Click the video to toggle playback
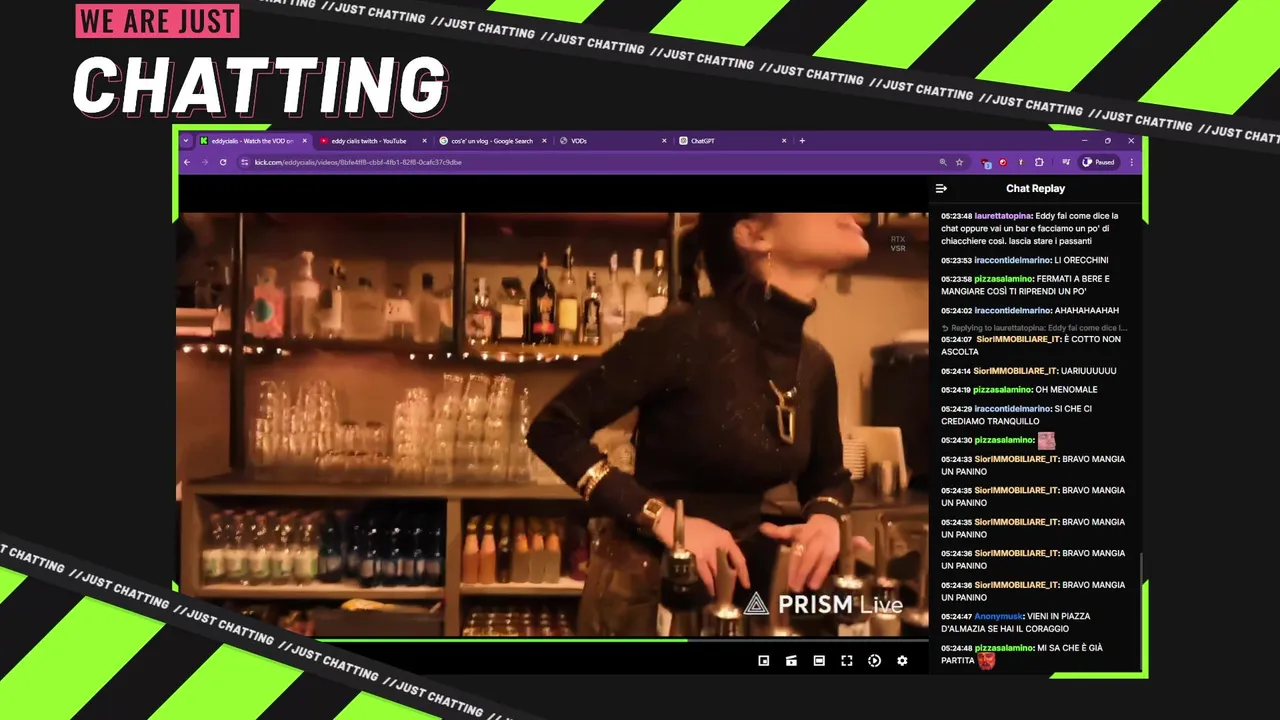 553,424
